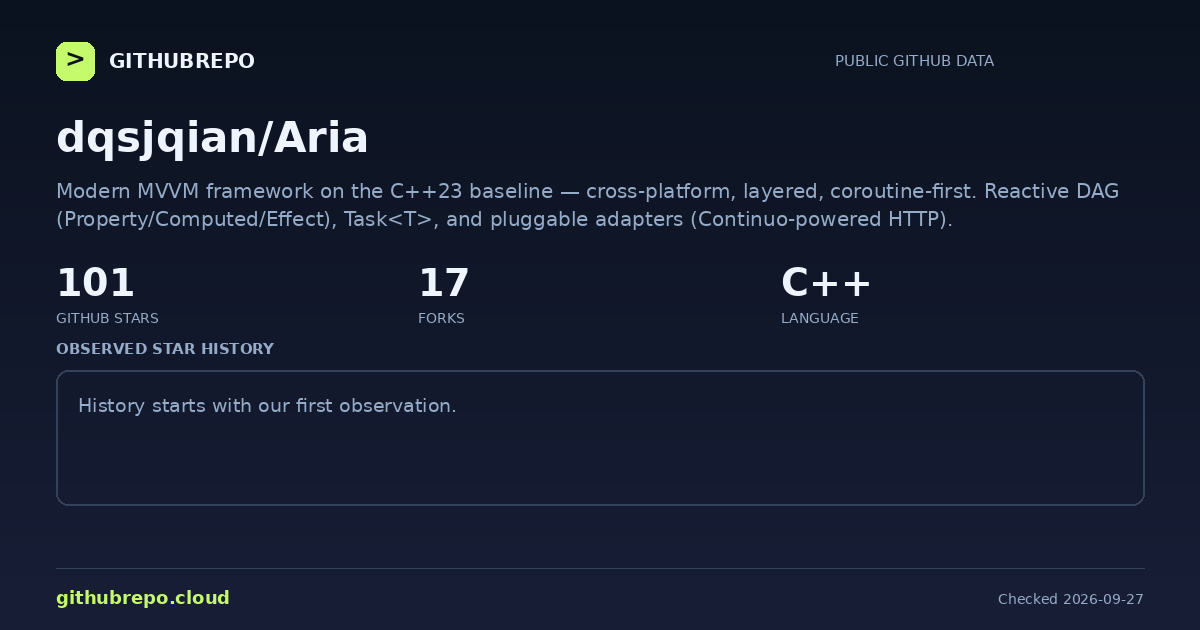
Task: Click the arrow glyph inside the green logo
Action: pyautogui.click(x=75, y=60)
